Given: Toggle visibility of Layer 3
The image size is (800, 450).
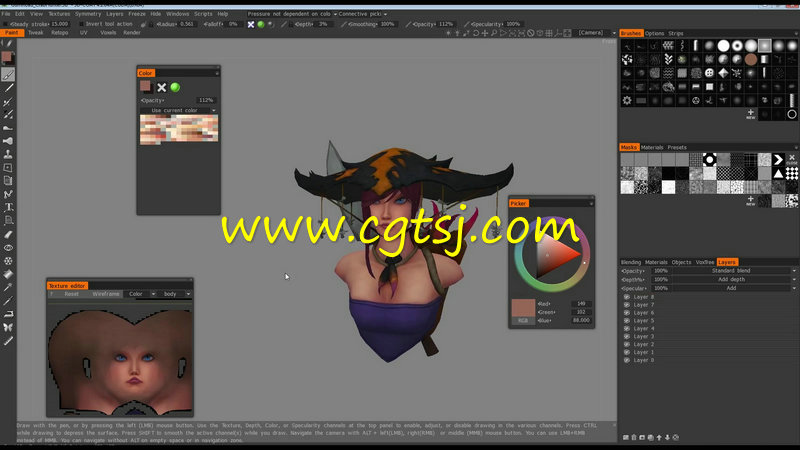Looking at the screenshot, I should pyautogui.click(x=627, y=336).
